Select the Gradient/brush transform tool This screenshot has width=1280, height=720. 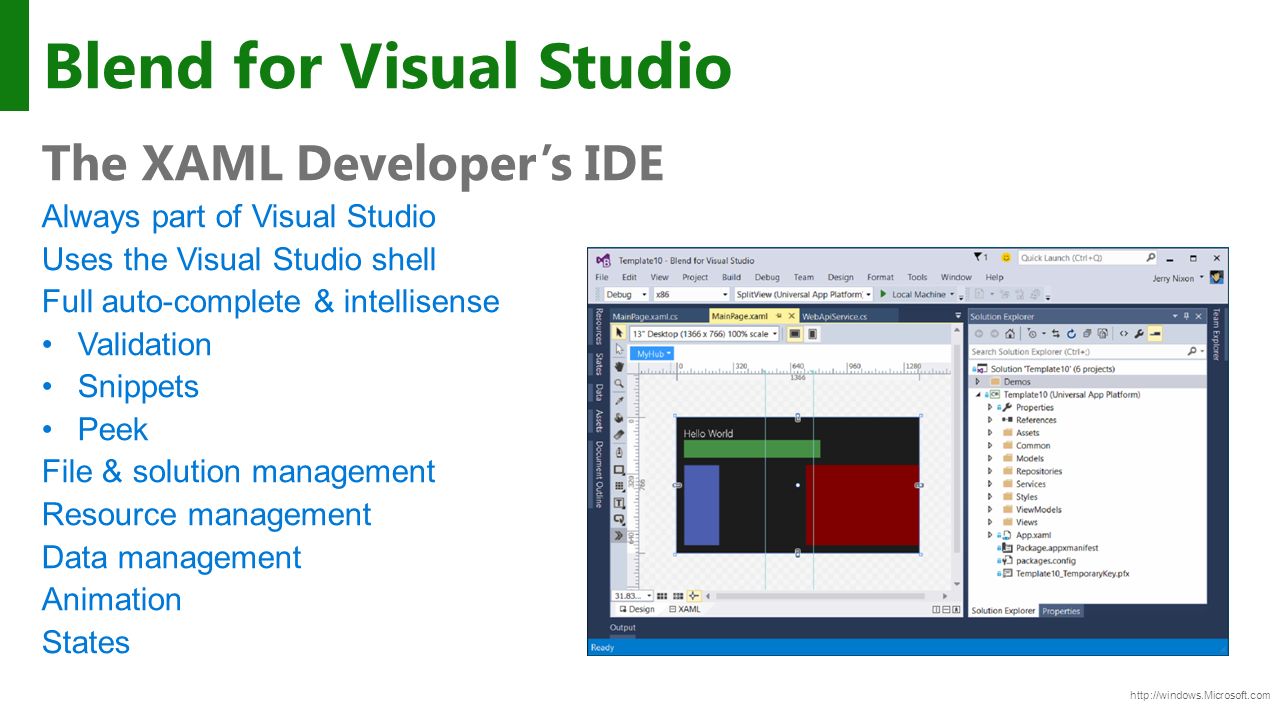pos(619,435)
